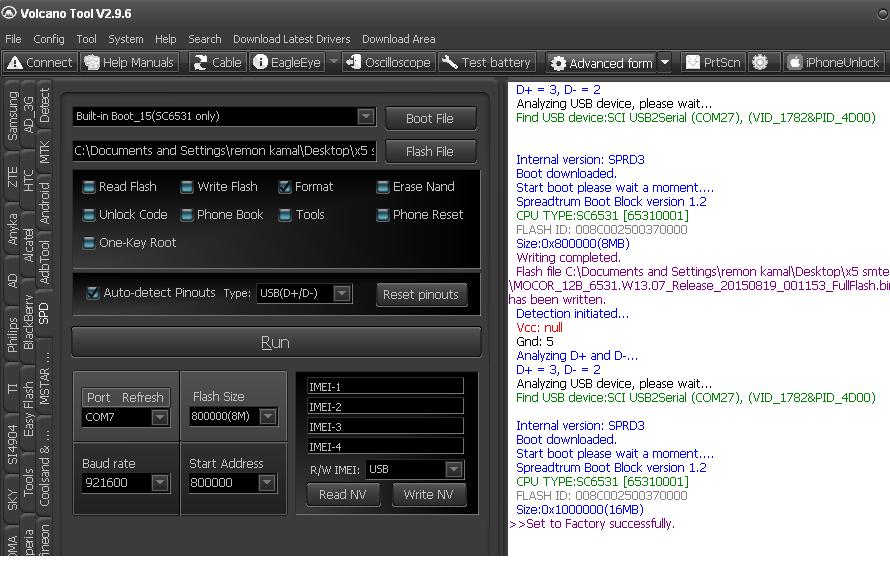This screenshot has height=572, width=890.
Task: Click the Read NV button
Action: (x=343, y=495)
